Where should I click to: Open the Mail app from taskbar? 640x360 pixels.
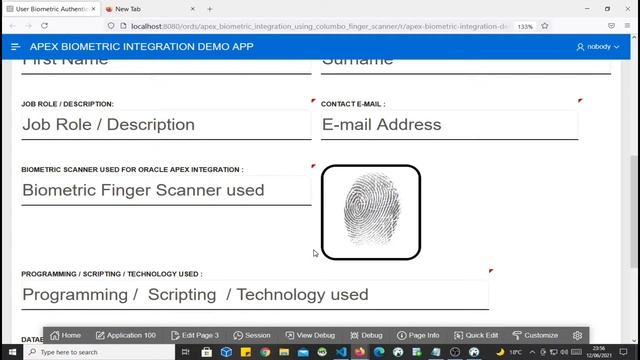pyautogui.click(x=303, y=352)
